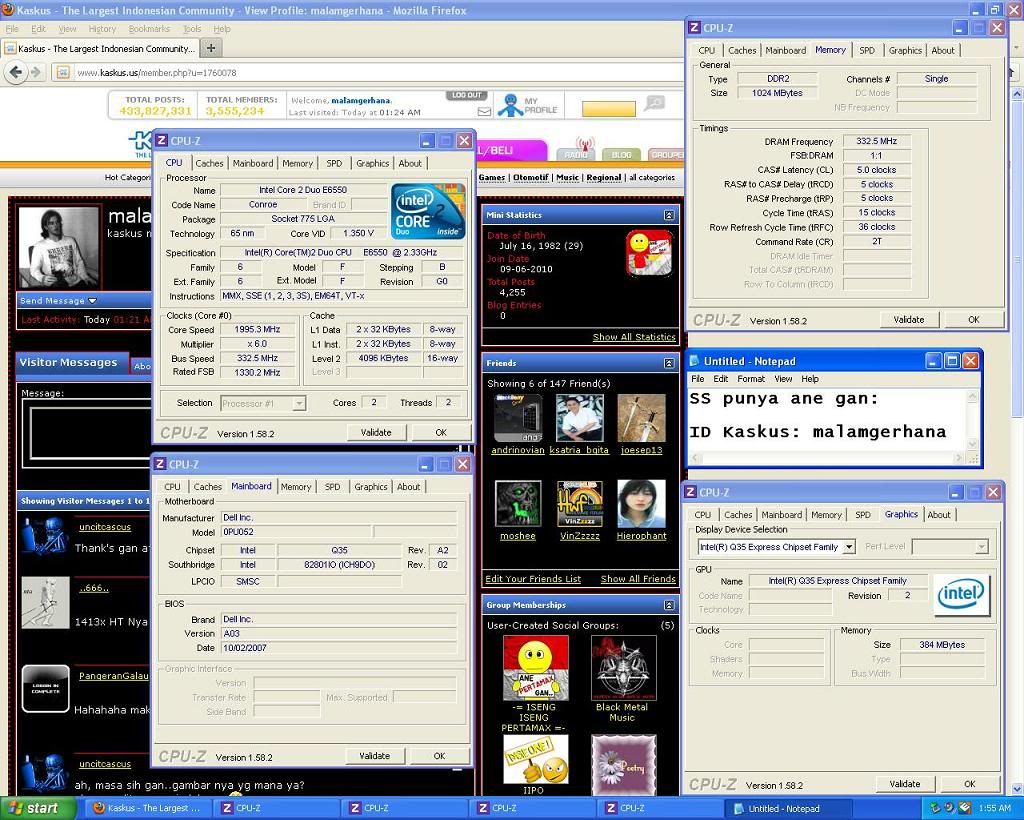1024x820 pixels.
Task: Open the About tab in the CPU-Z Mainboard window
Action: click(x=409, y=487)
